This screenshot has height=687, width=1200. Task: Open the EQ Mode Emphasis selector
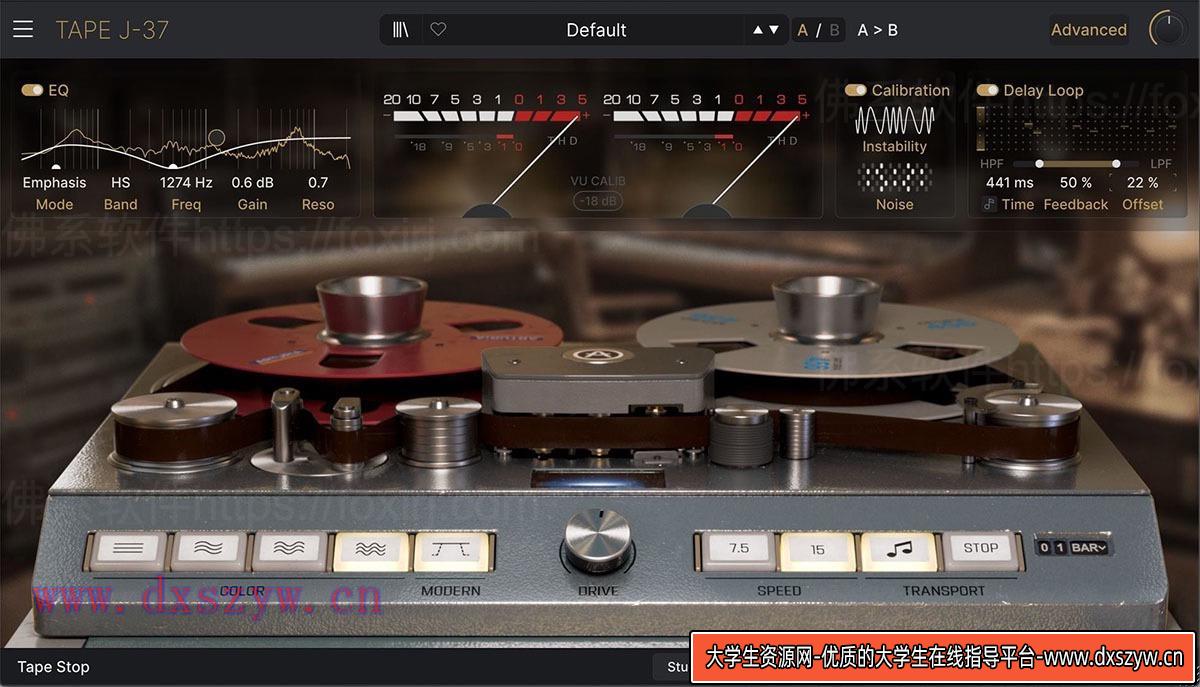point(55,183)
